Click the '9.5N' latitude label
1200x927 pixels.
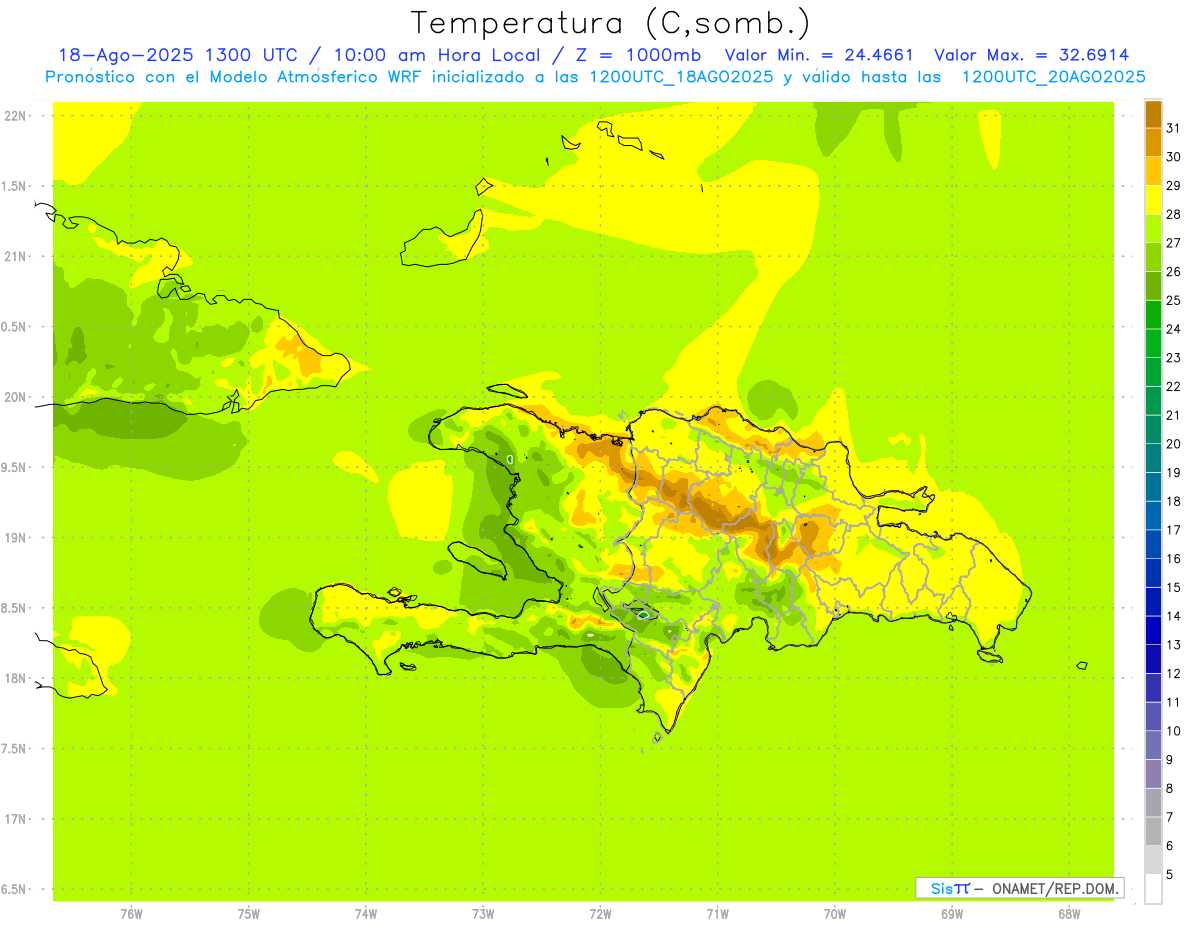(x=15, y=467)
